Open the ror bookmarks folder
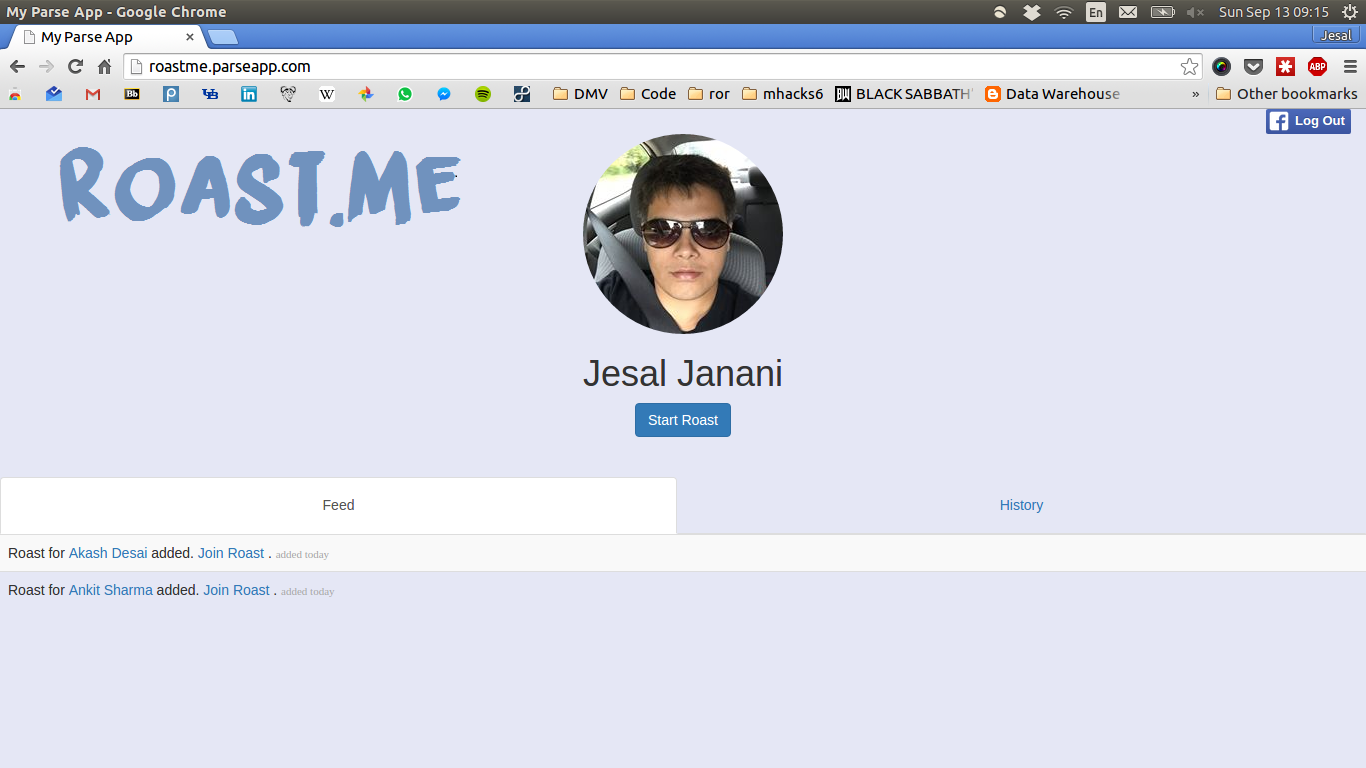This screenshot has height=768, width=1366. tap(709, 94)
